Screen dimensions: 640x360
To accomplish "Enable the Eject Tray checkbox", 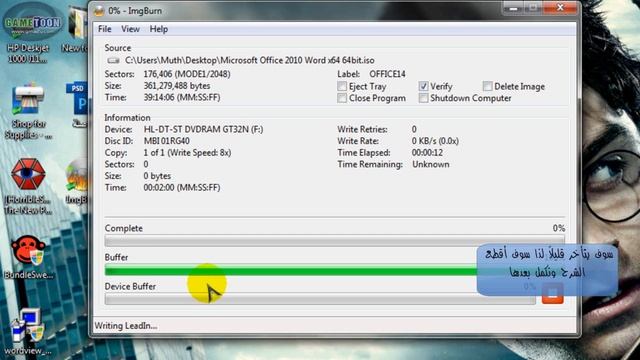I will coord(342,86).
